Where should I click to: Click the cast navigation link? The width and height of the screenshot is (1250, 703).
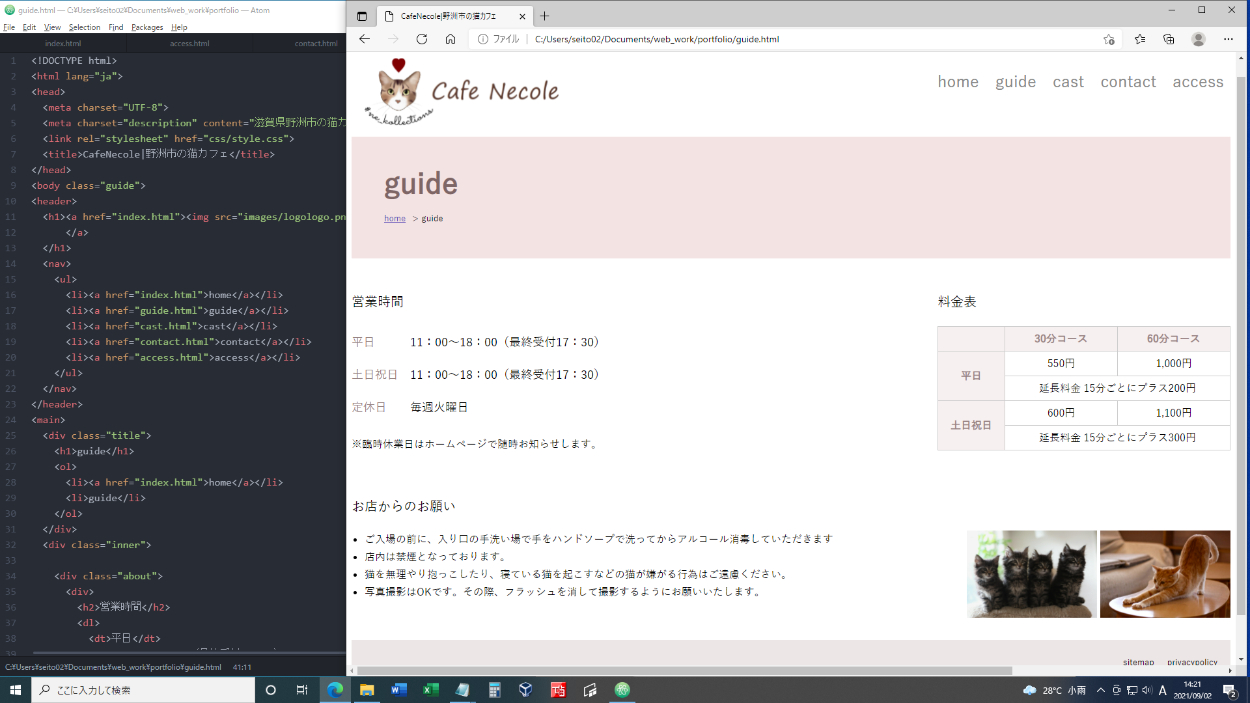[1068, 82]
